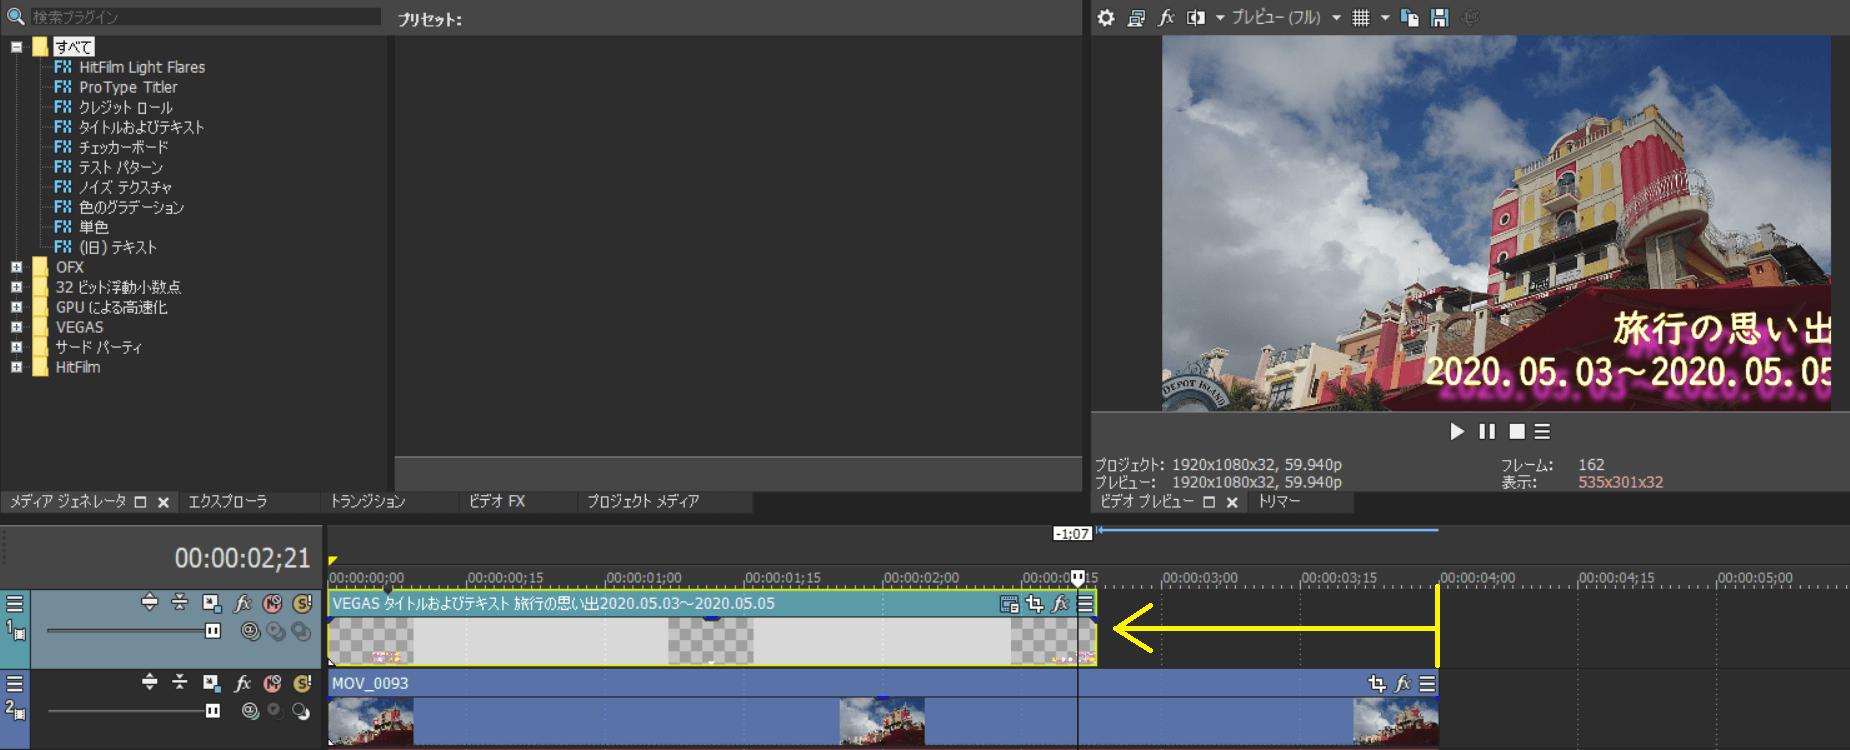Solo track 2

point(302,683)
